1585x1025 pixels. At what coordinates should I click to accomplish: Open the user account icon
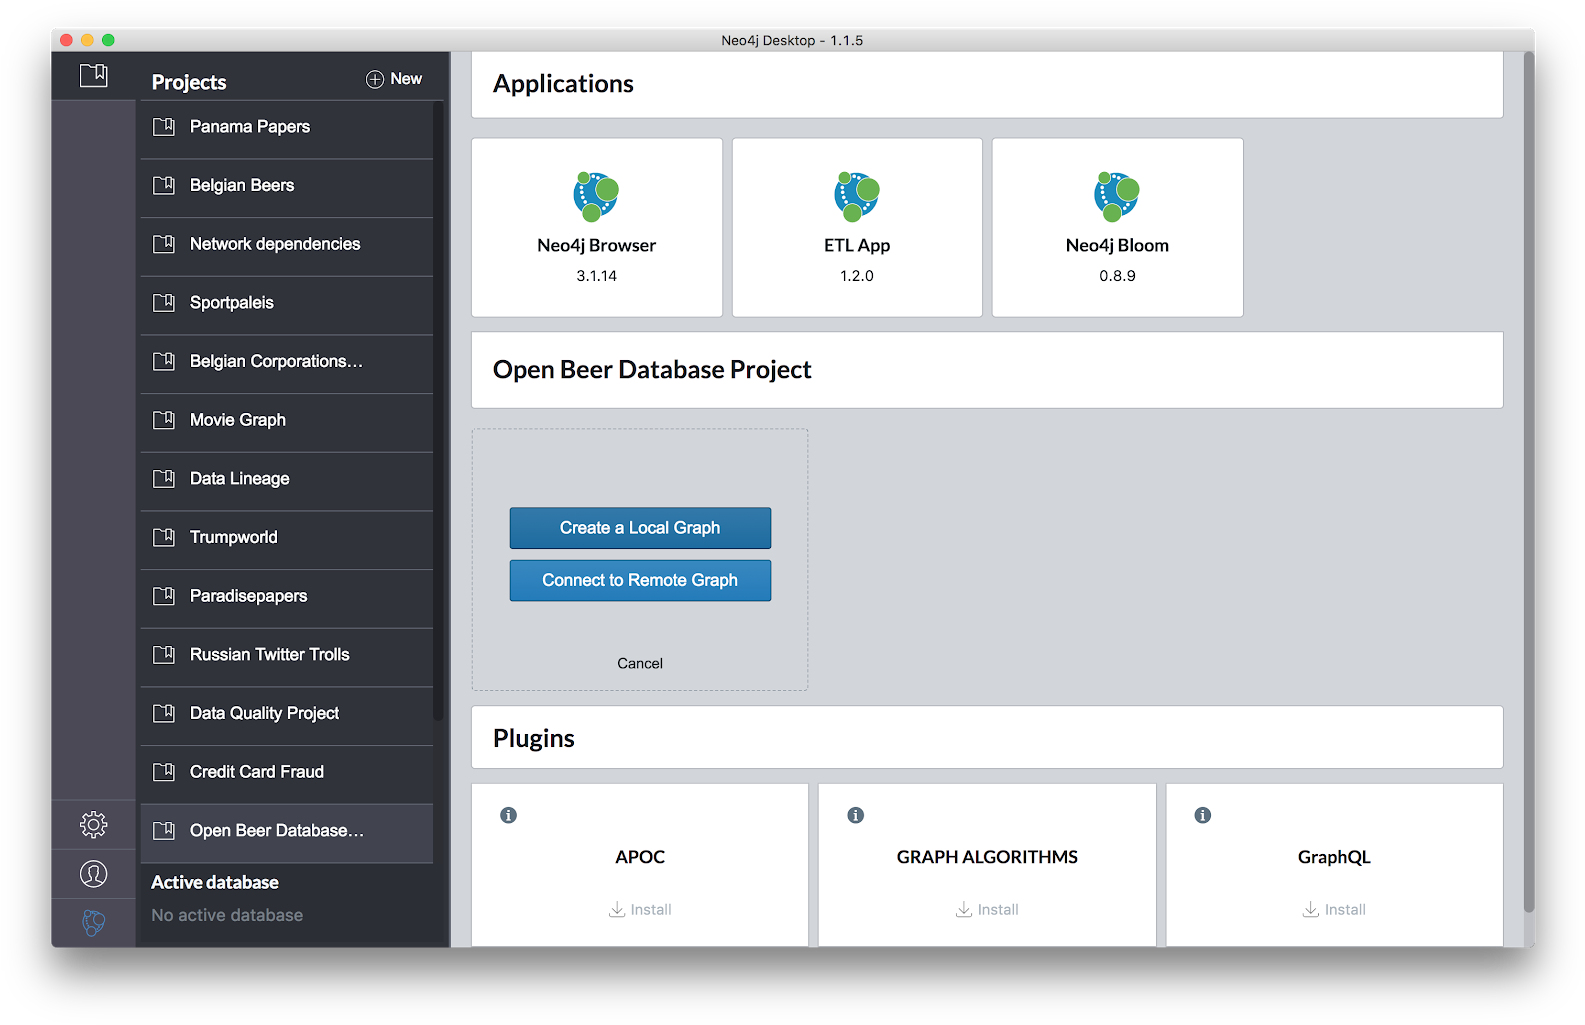click(x=93, y=874)
